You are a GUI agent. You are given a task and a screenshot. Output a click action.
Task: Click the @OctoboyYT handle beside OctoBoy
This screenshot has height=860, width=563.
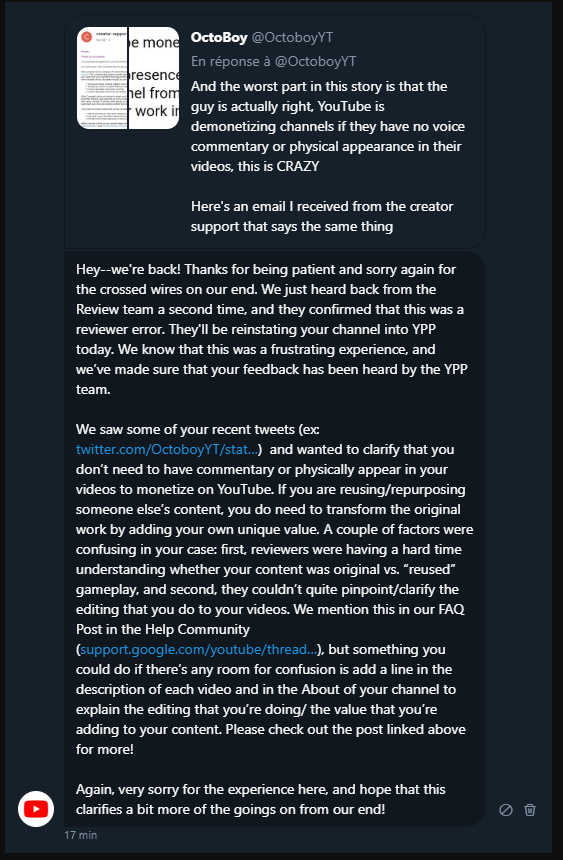tap(292, 37)
